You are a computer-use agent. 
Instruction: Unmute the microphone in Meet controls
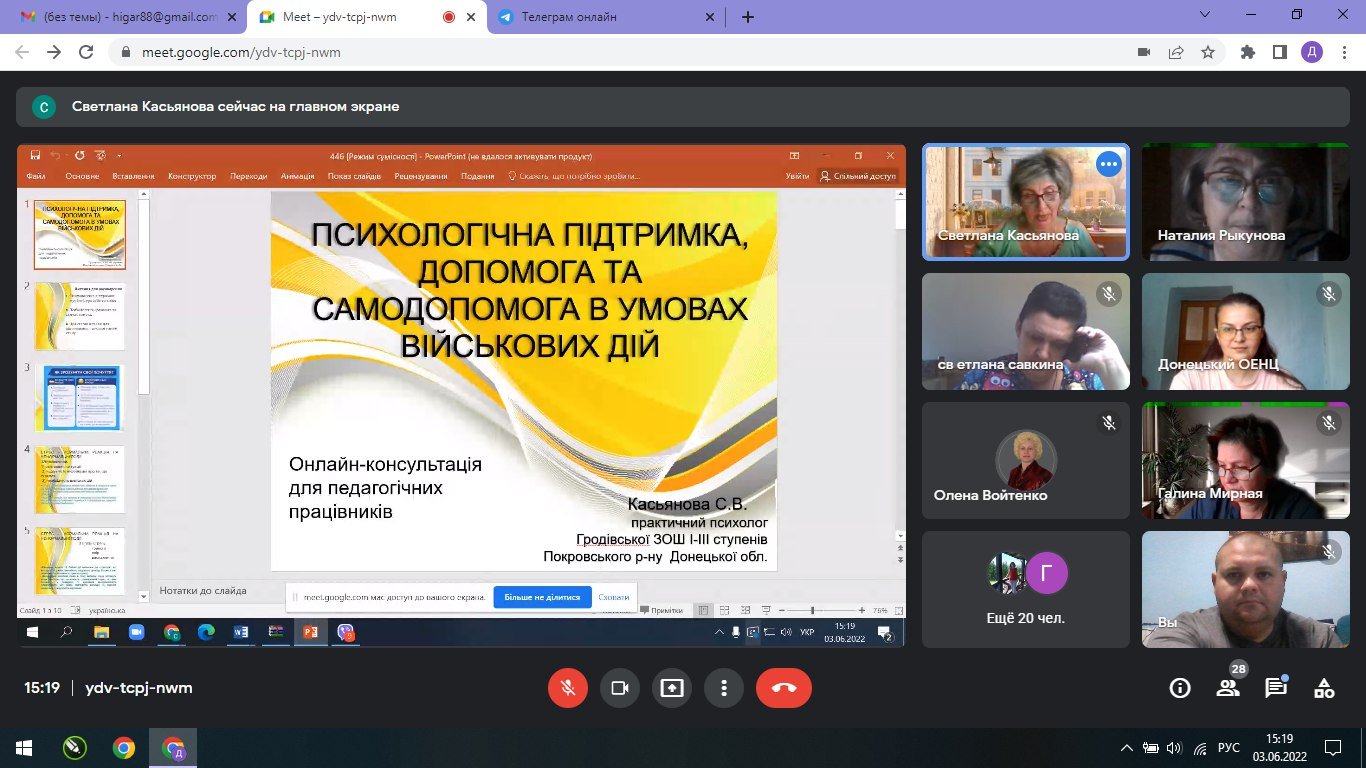pos(568,688)
